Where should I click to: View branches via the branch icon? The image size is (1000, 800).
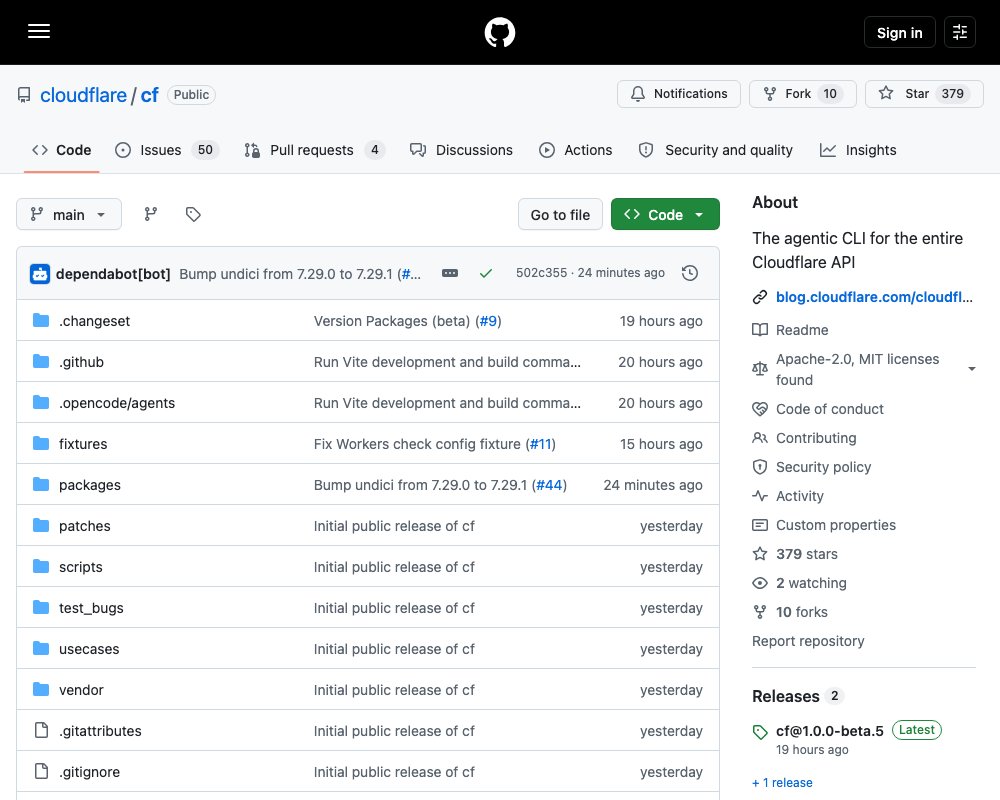coord(151,214)
